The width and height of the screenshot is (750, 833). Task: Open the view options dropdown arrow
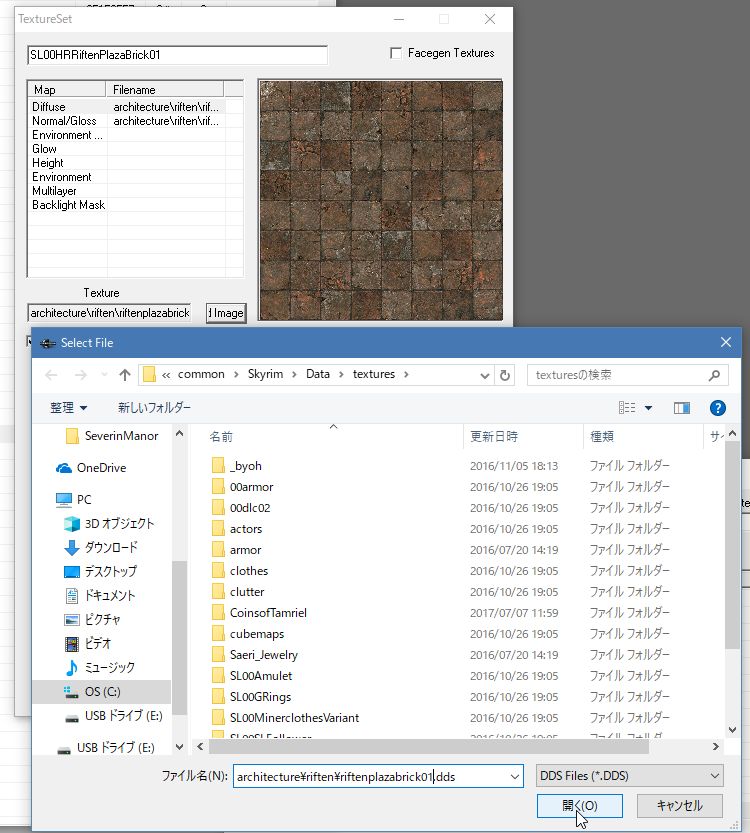click(649, 408)
